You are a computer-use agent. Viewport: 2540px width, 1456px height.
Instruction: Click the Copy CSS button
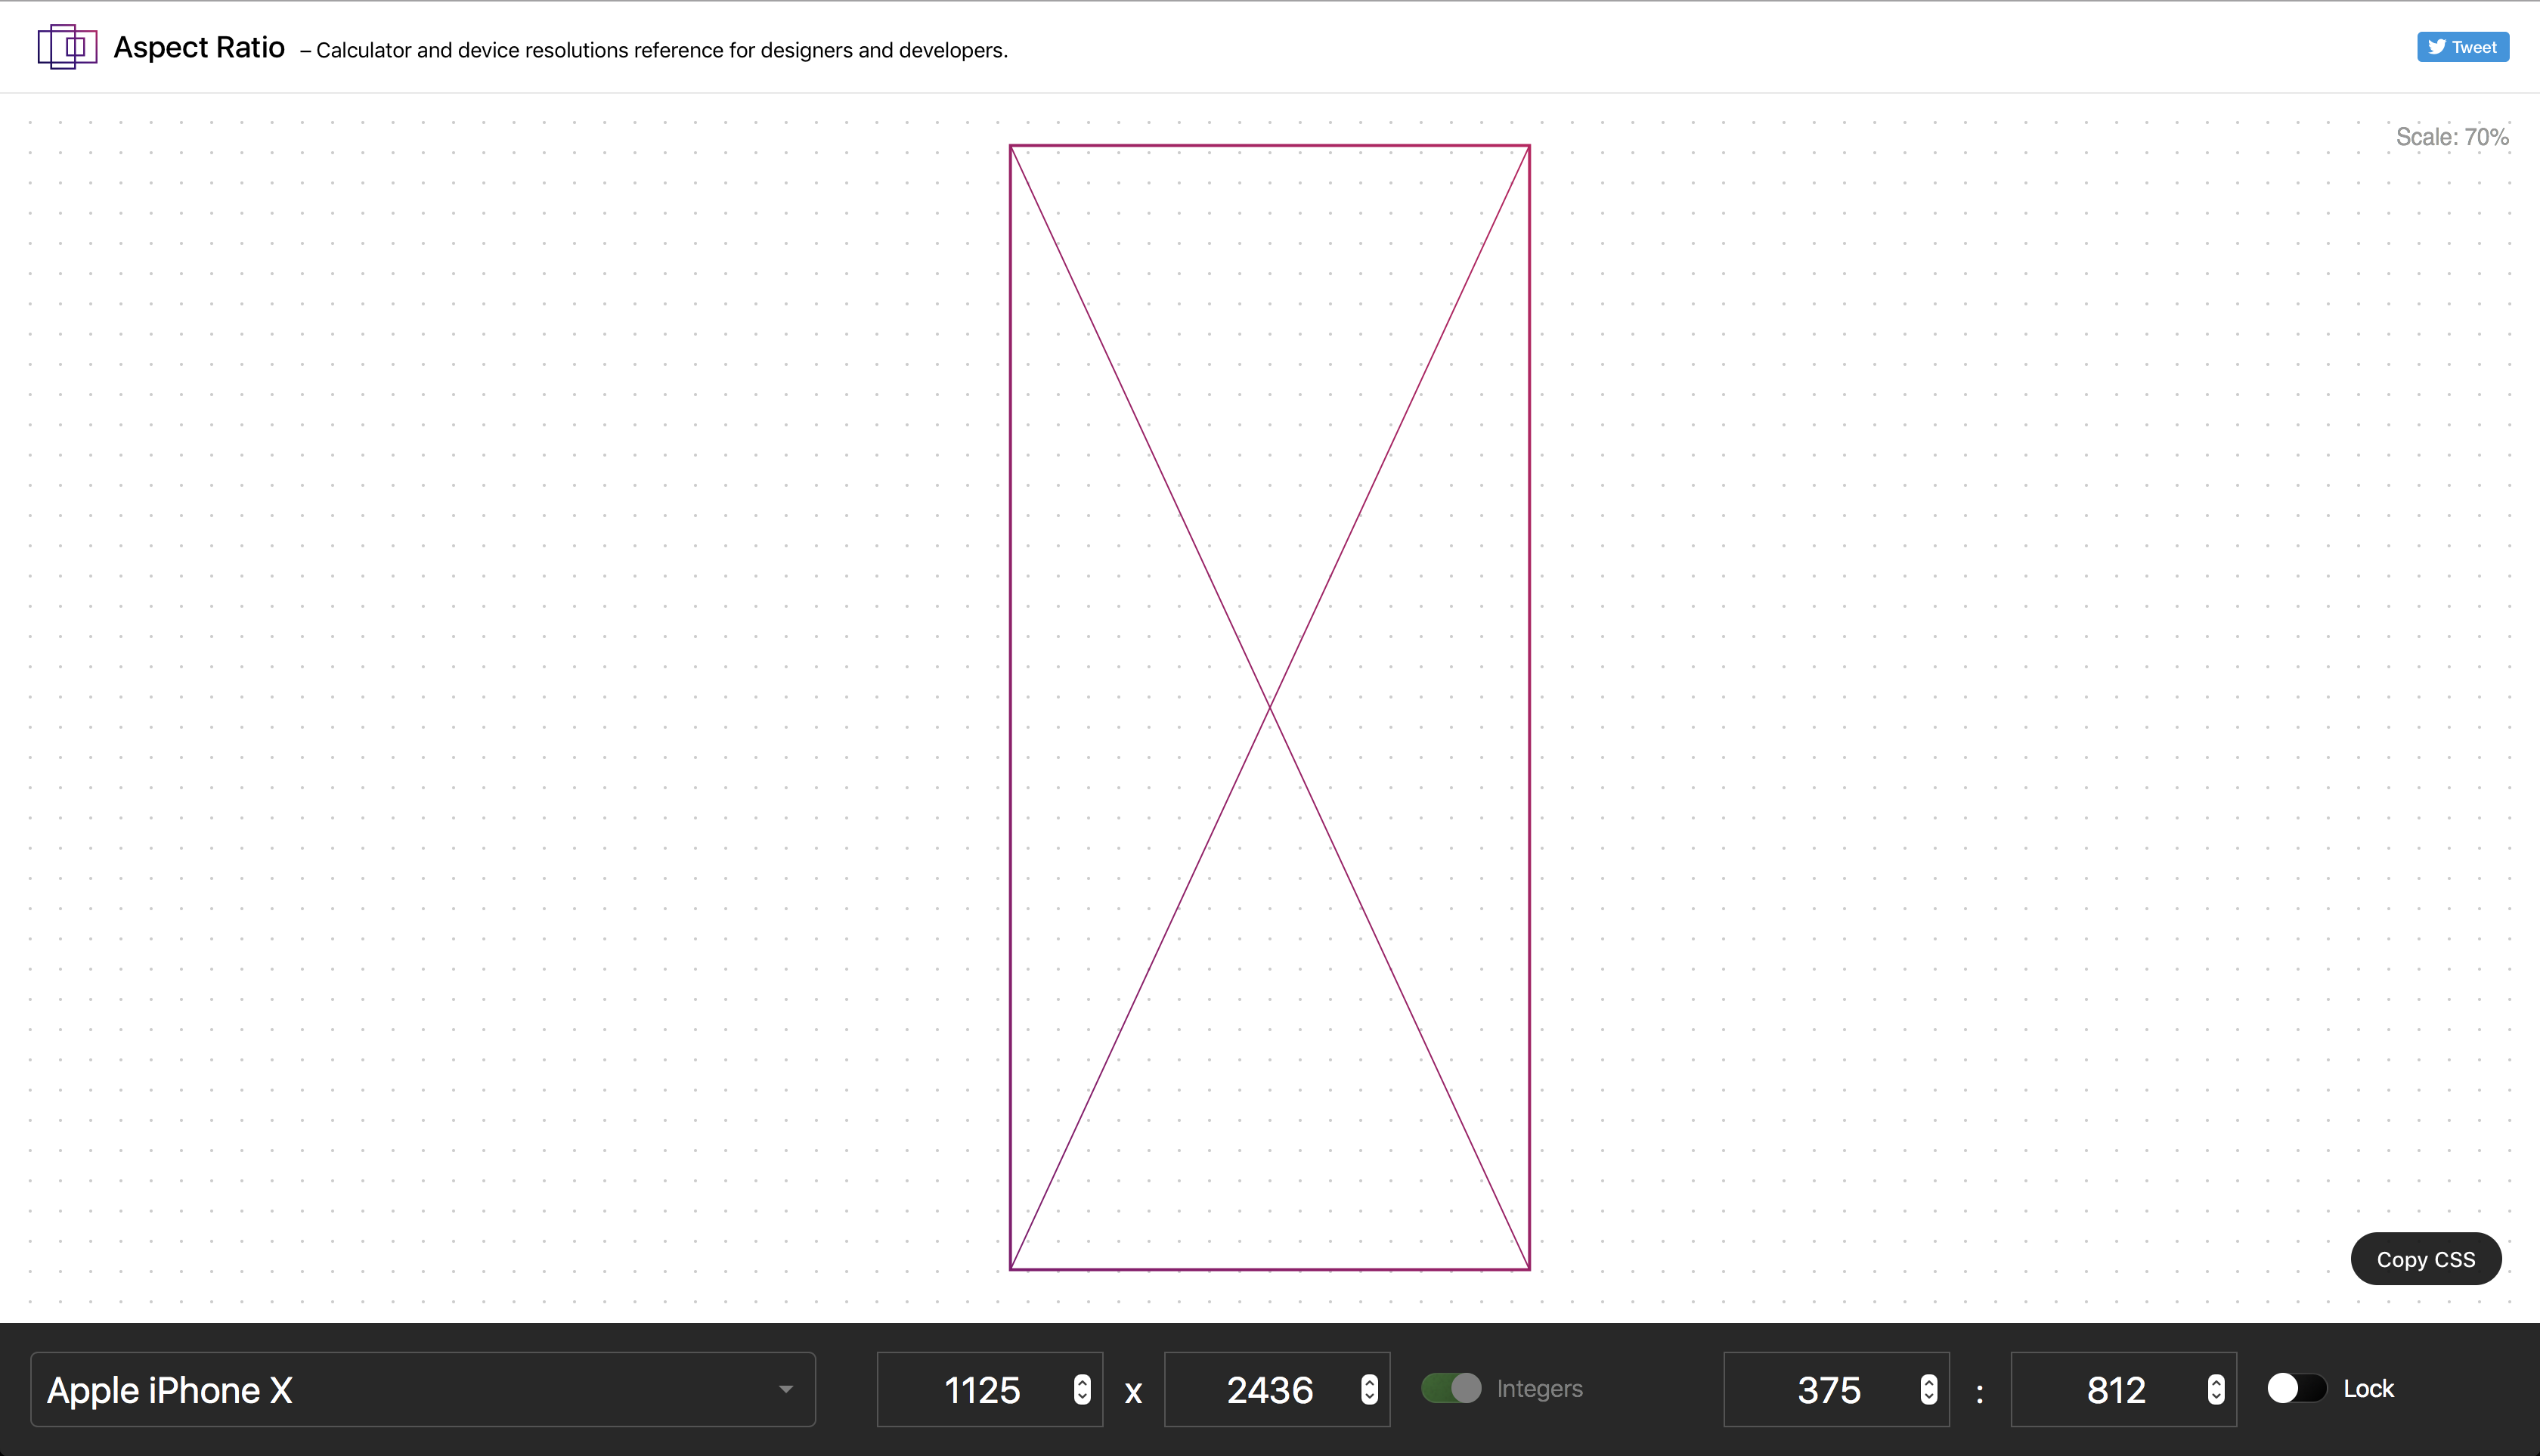pyautogui.click(x=2425, y=1259)
